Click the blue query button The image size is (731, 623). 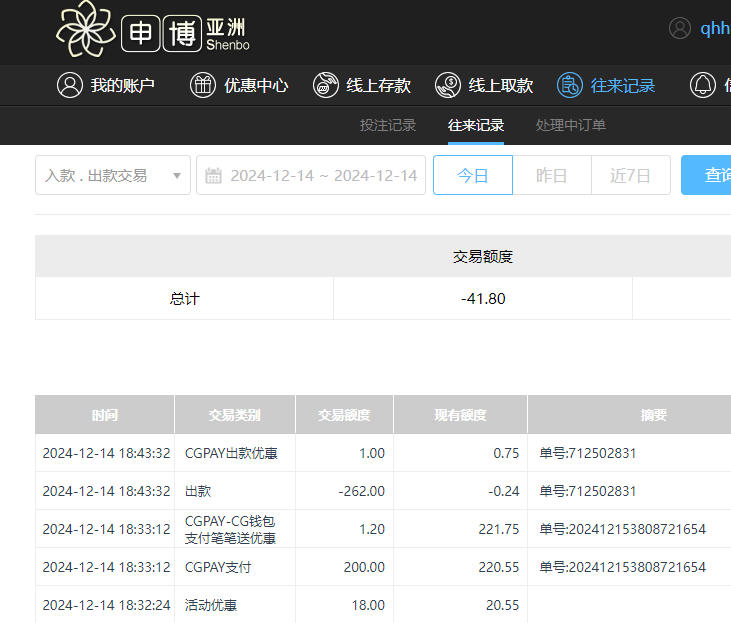click(708, 175)
